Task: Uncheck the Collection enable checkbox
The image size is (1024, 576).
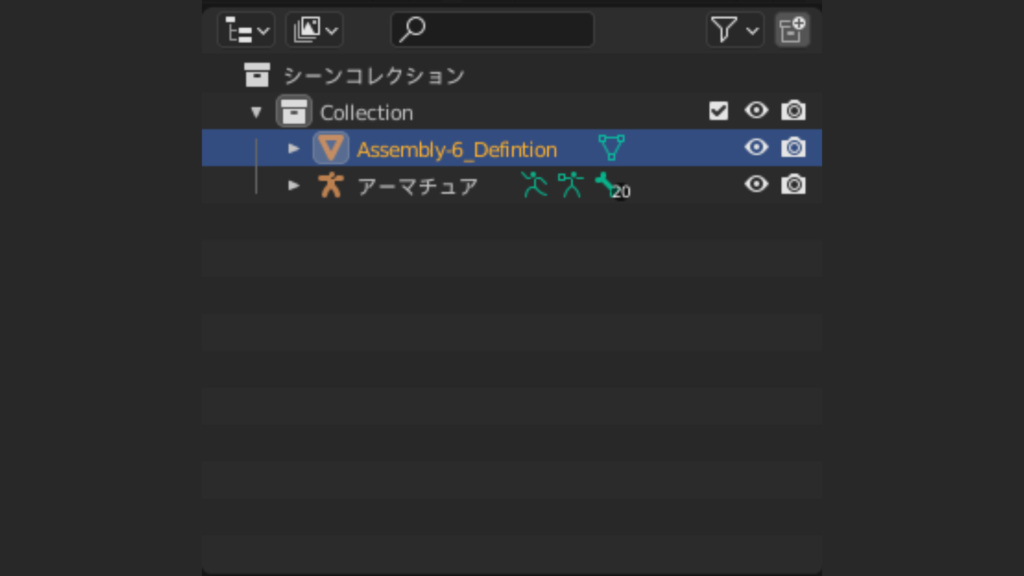Action: point(718,111)
